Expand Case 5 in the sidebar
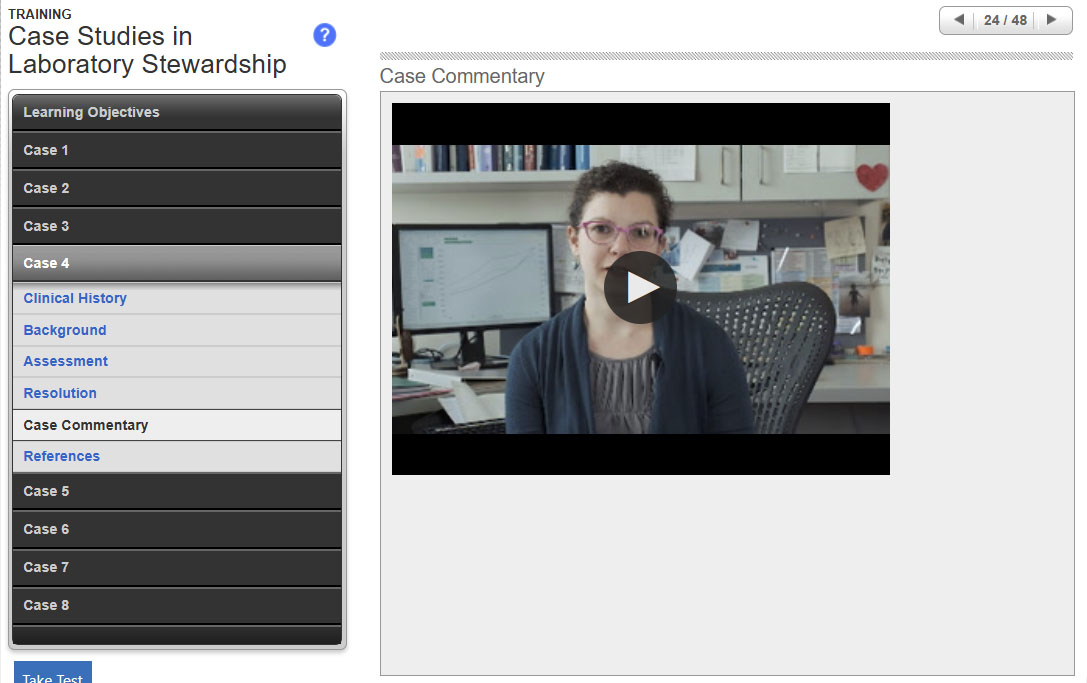The image size is (1087, 683). click(177, 491)
